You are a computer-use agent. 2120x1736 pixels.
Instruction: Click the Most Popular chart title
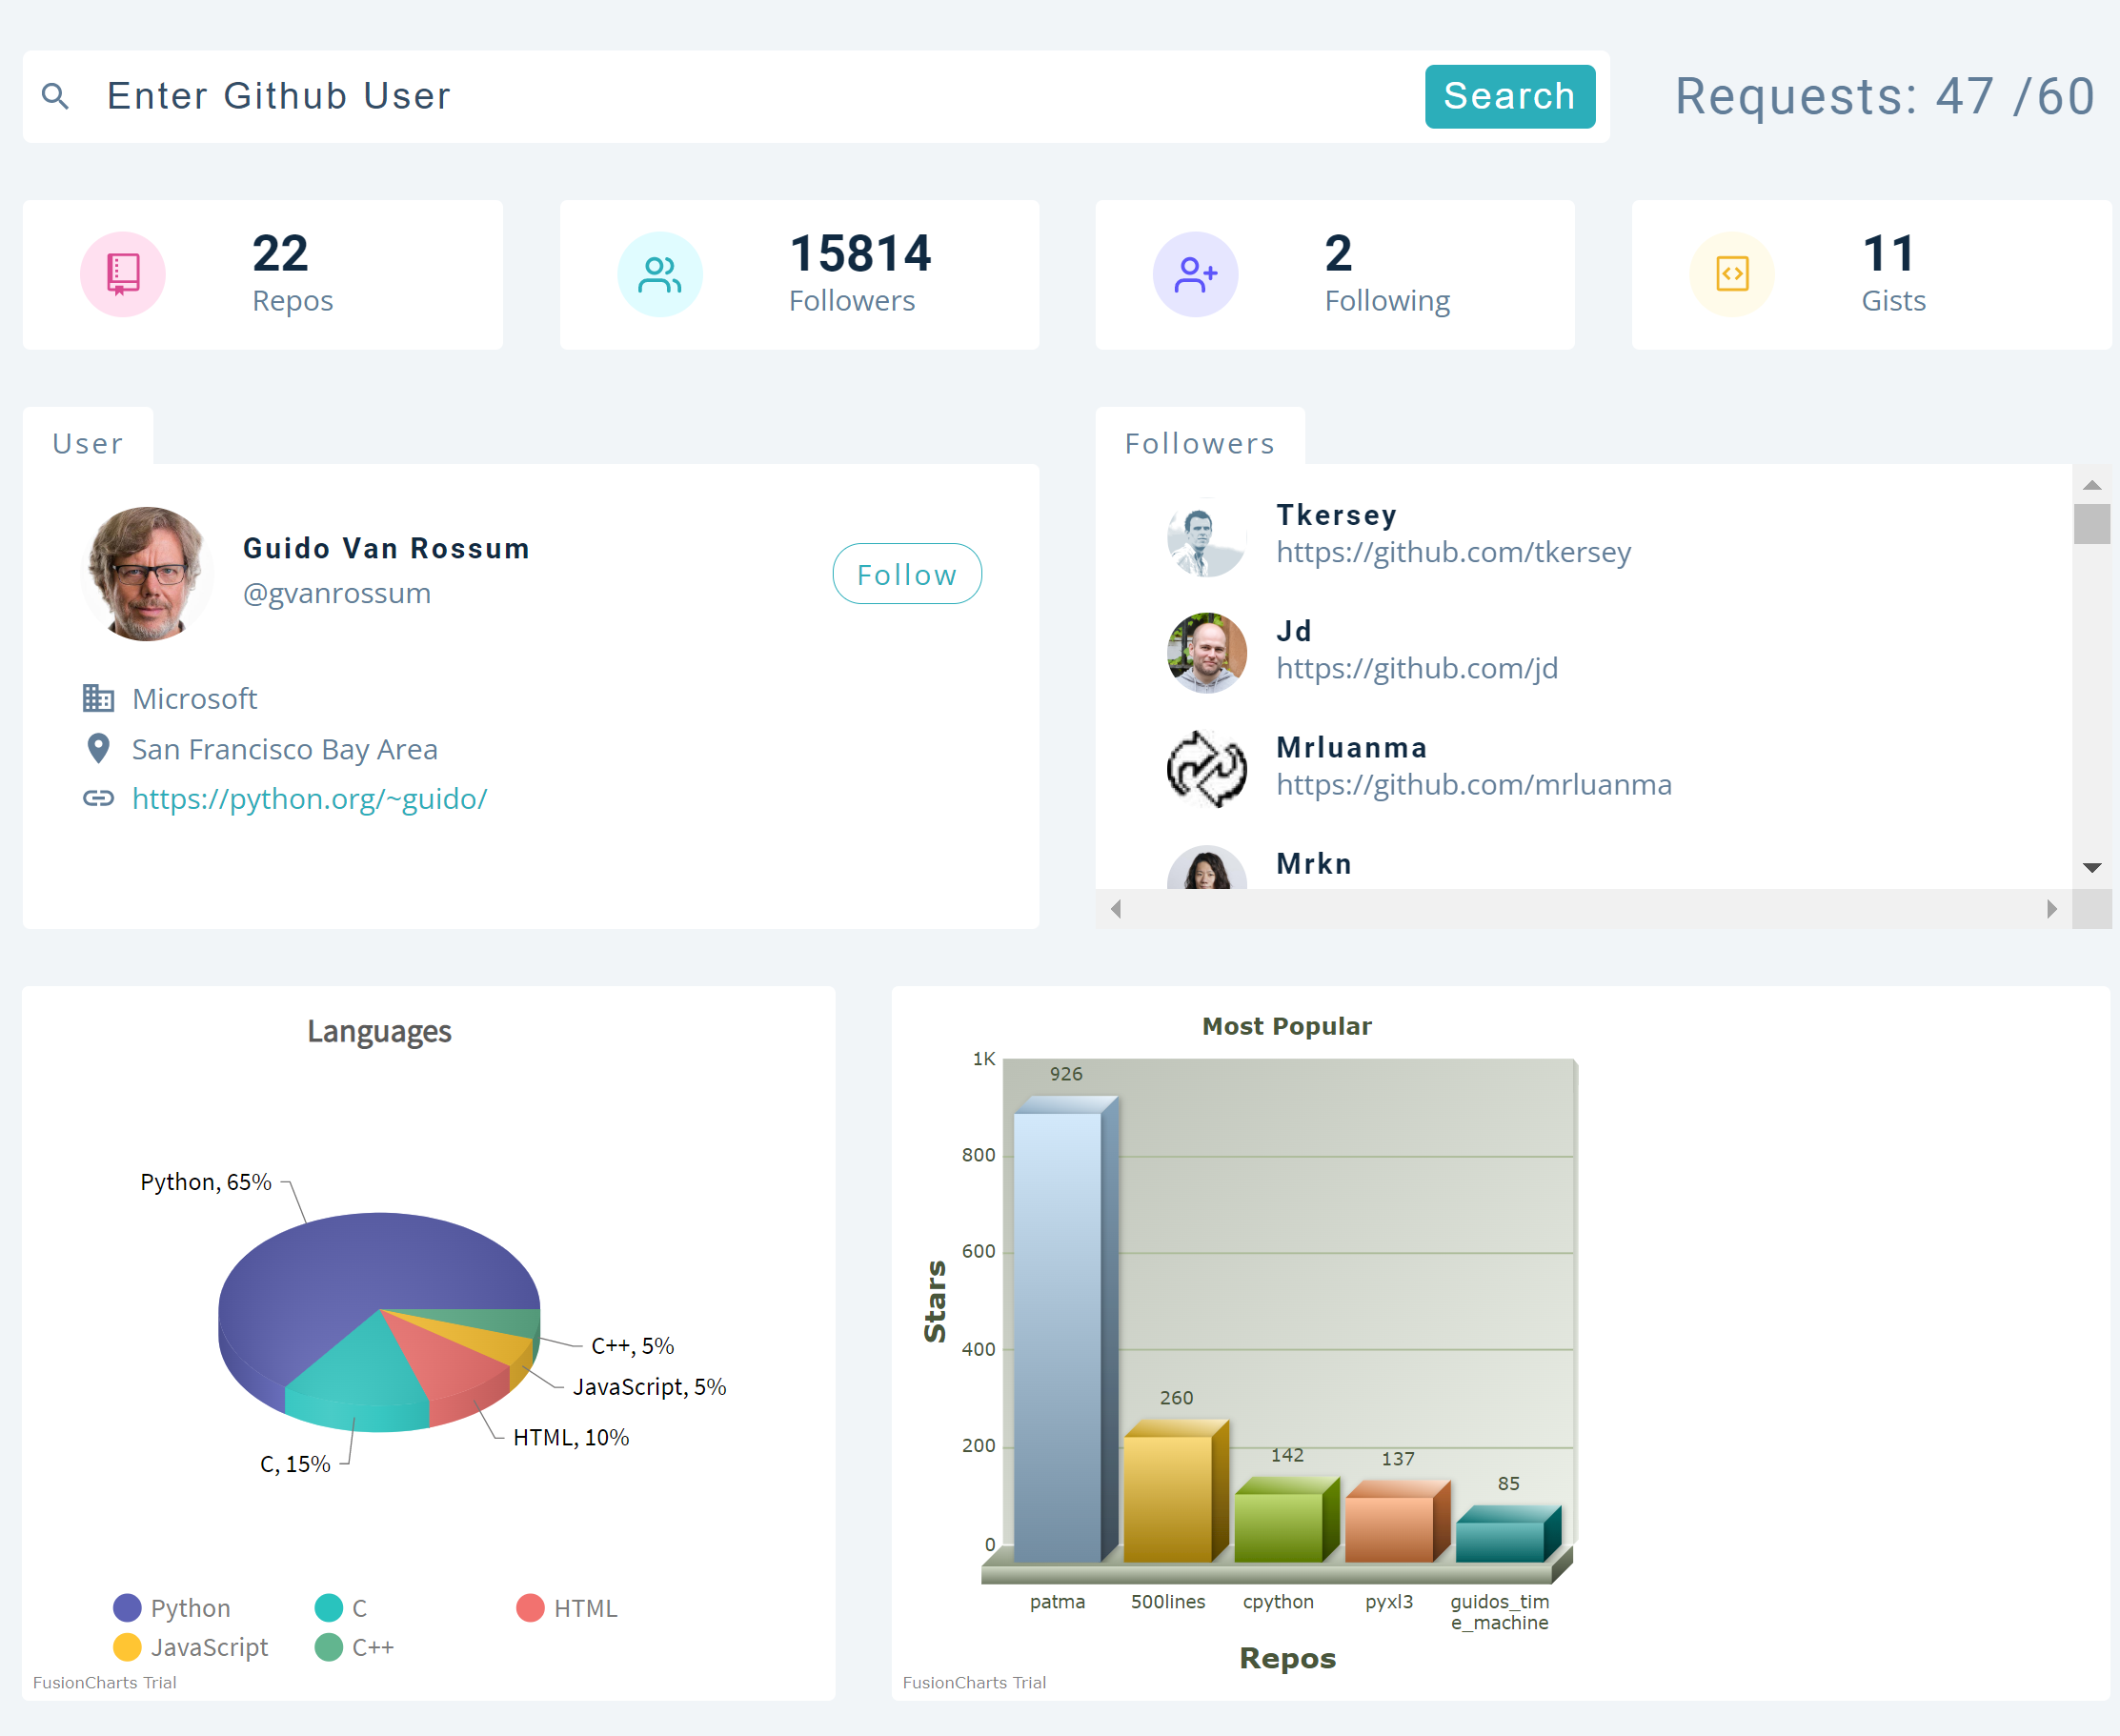[1287, 1026]
